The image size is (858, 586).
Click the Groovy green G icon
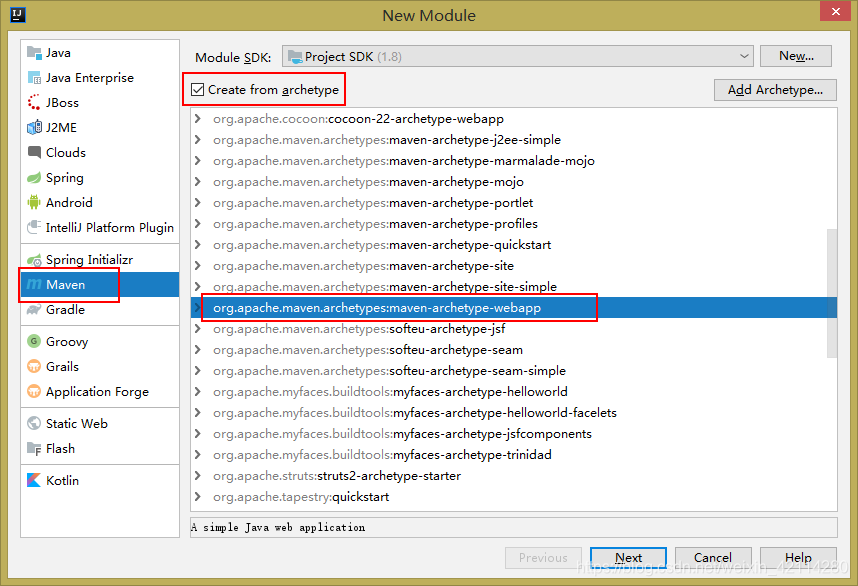[34, 341]
